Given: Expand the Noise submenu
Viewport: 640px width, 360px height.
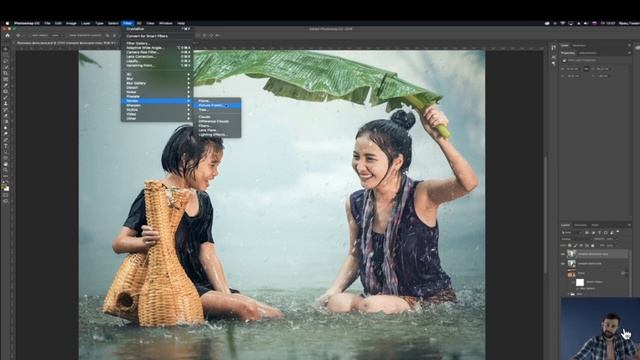Looking at the screenshot, I should click(x=157, y=92).
